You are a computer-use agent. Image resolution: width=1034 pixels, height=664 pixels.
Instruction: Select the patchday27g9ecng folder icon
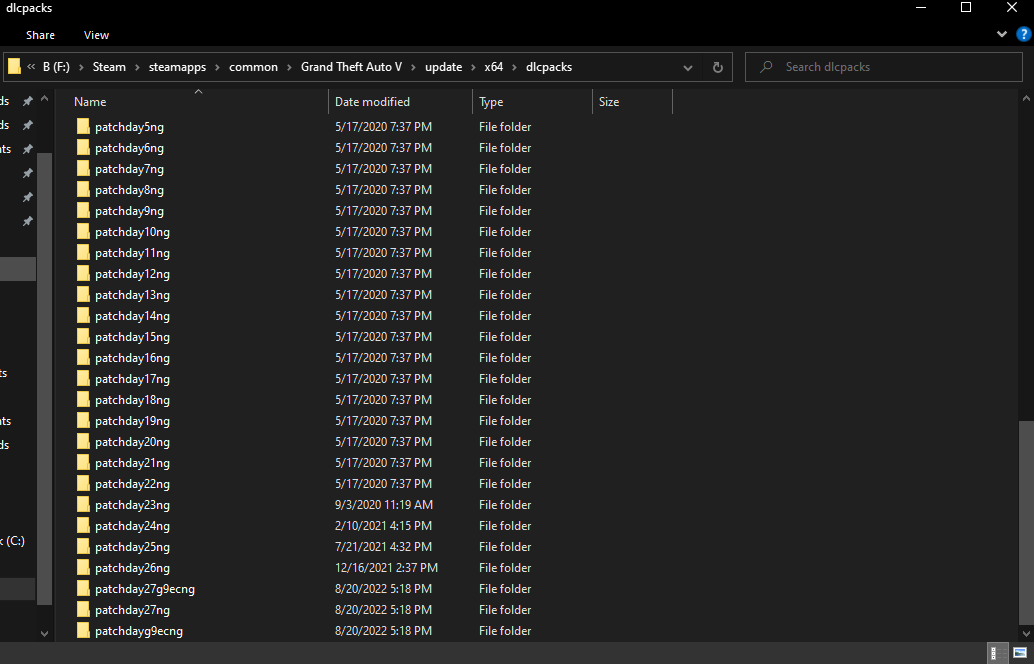coord(83,589)
